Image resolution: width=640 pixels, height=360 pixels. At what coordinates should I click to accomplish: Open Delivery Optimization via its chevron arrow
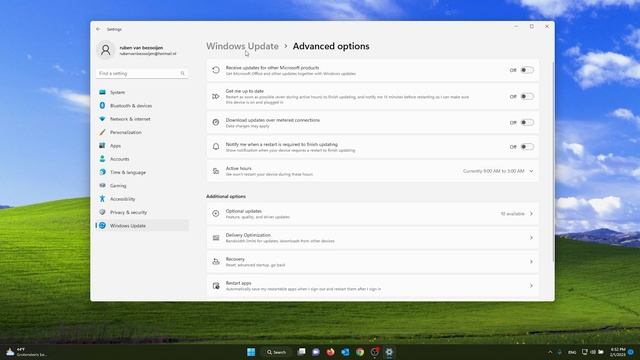click(x=531, y=238)
